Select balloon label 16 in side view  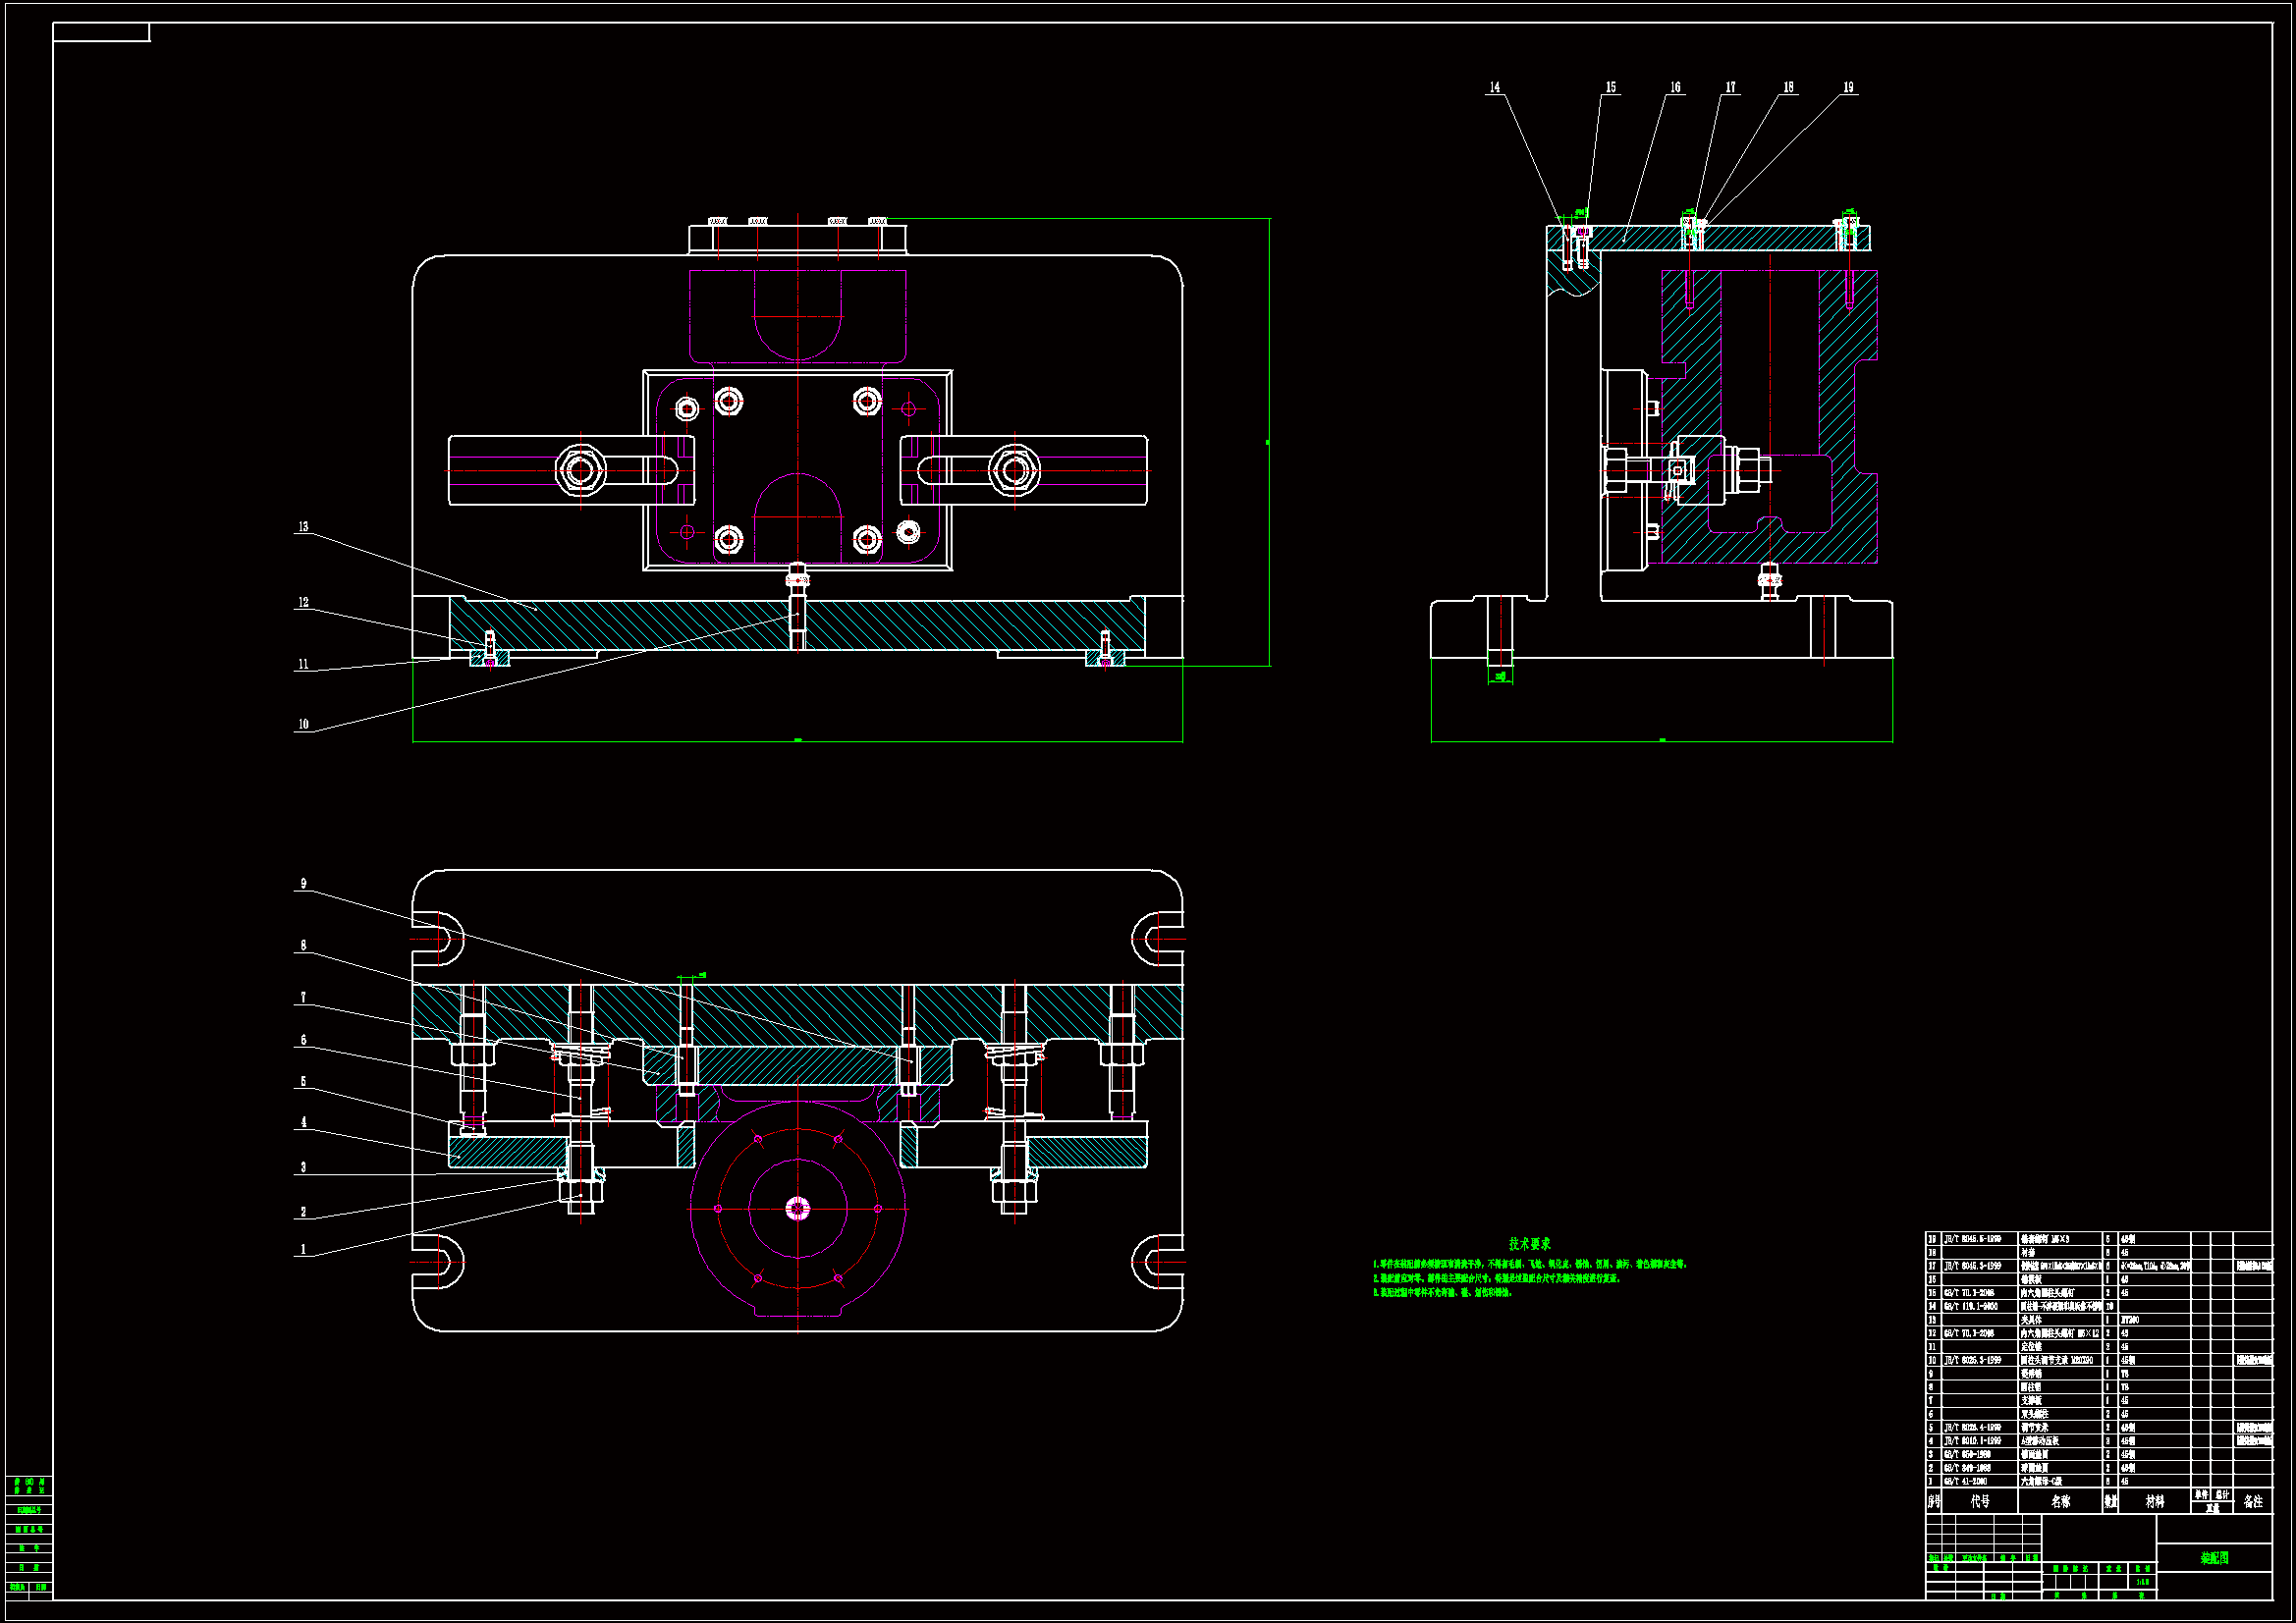pos(1675,88)
